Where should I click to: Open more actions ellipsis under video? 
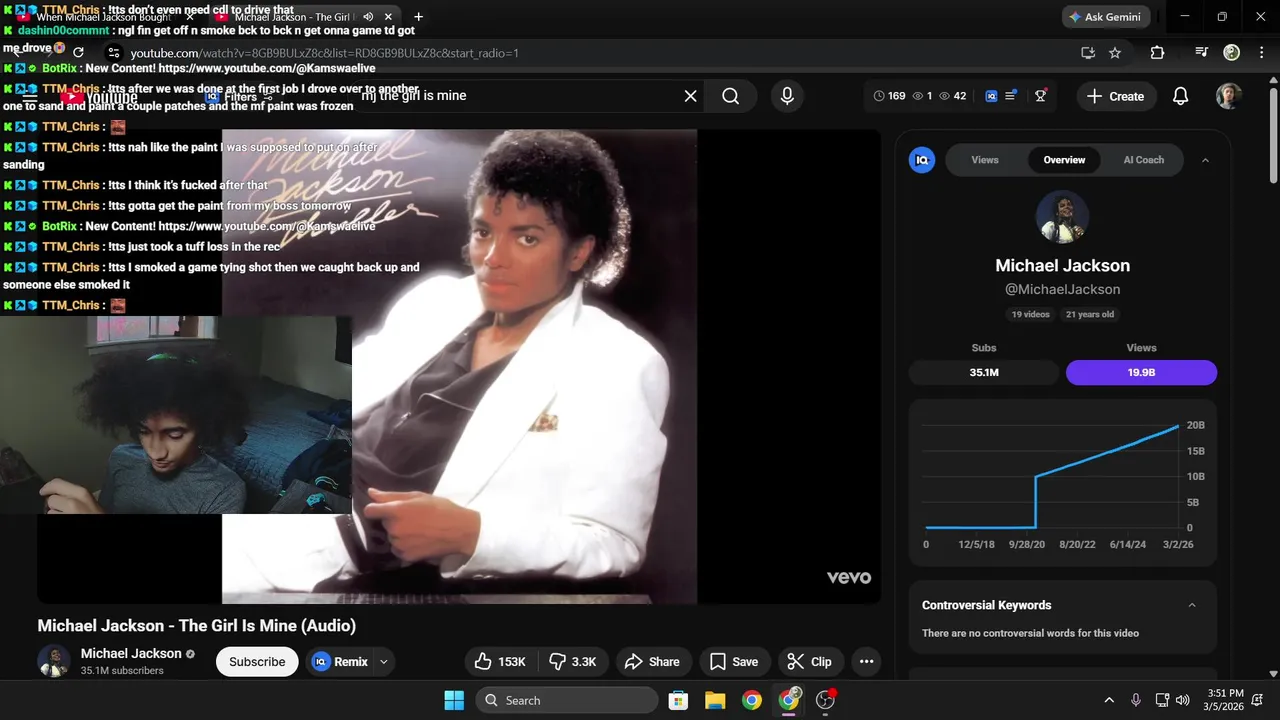click(x=866, y=661)
